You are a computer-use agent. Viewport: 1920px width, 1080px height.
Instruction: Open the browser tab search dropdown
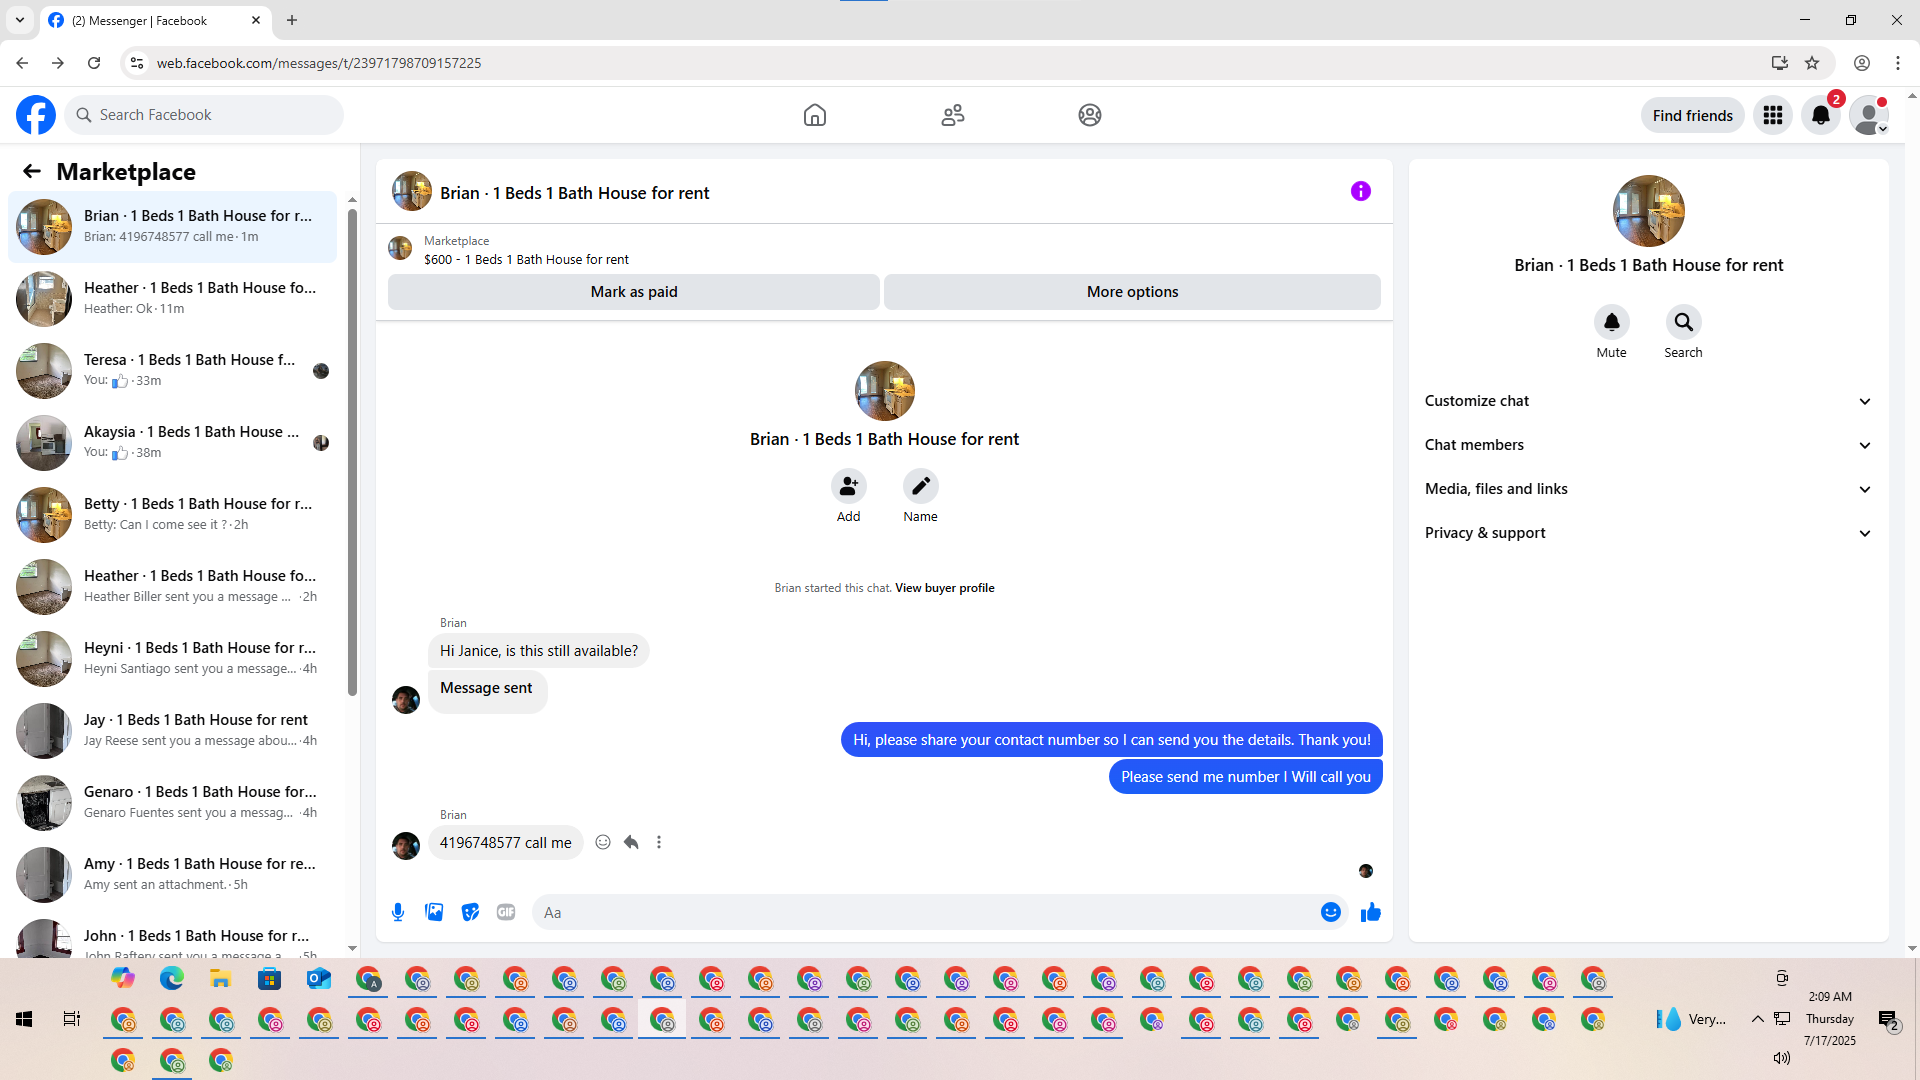(x=20, y=20)
